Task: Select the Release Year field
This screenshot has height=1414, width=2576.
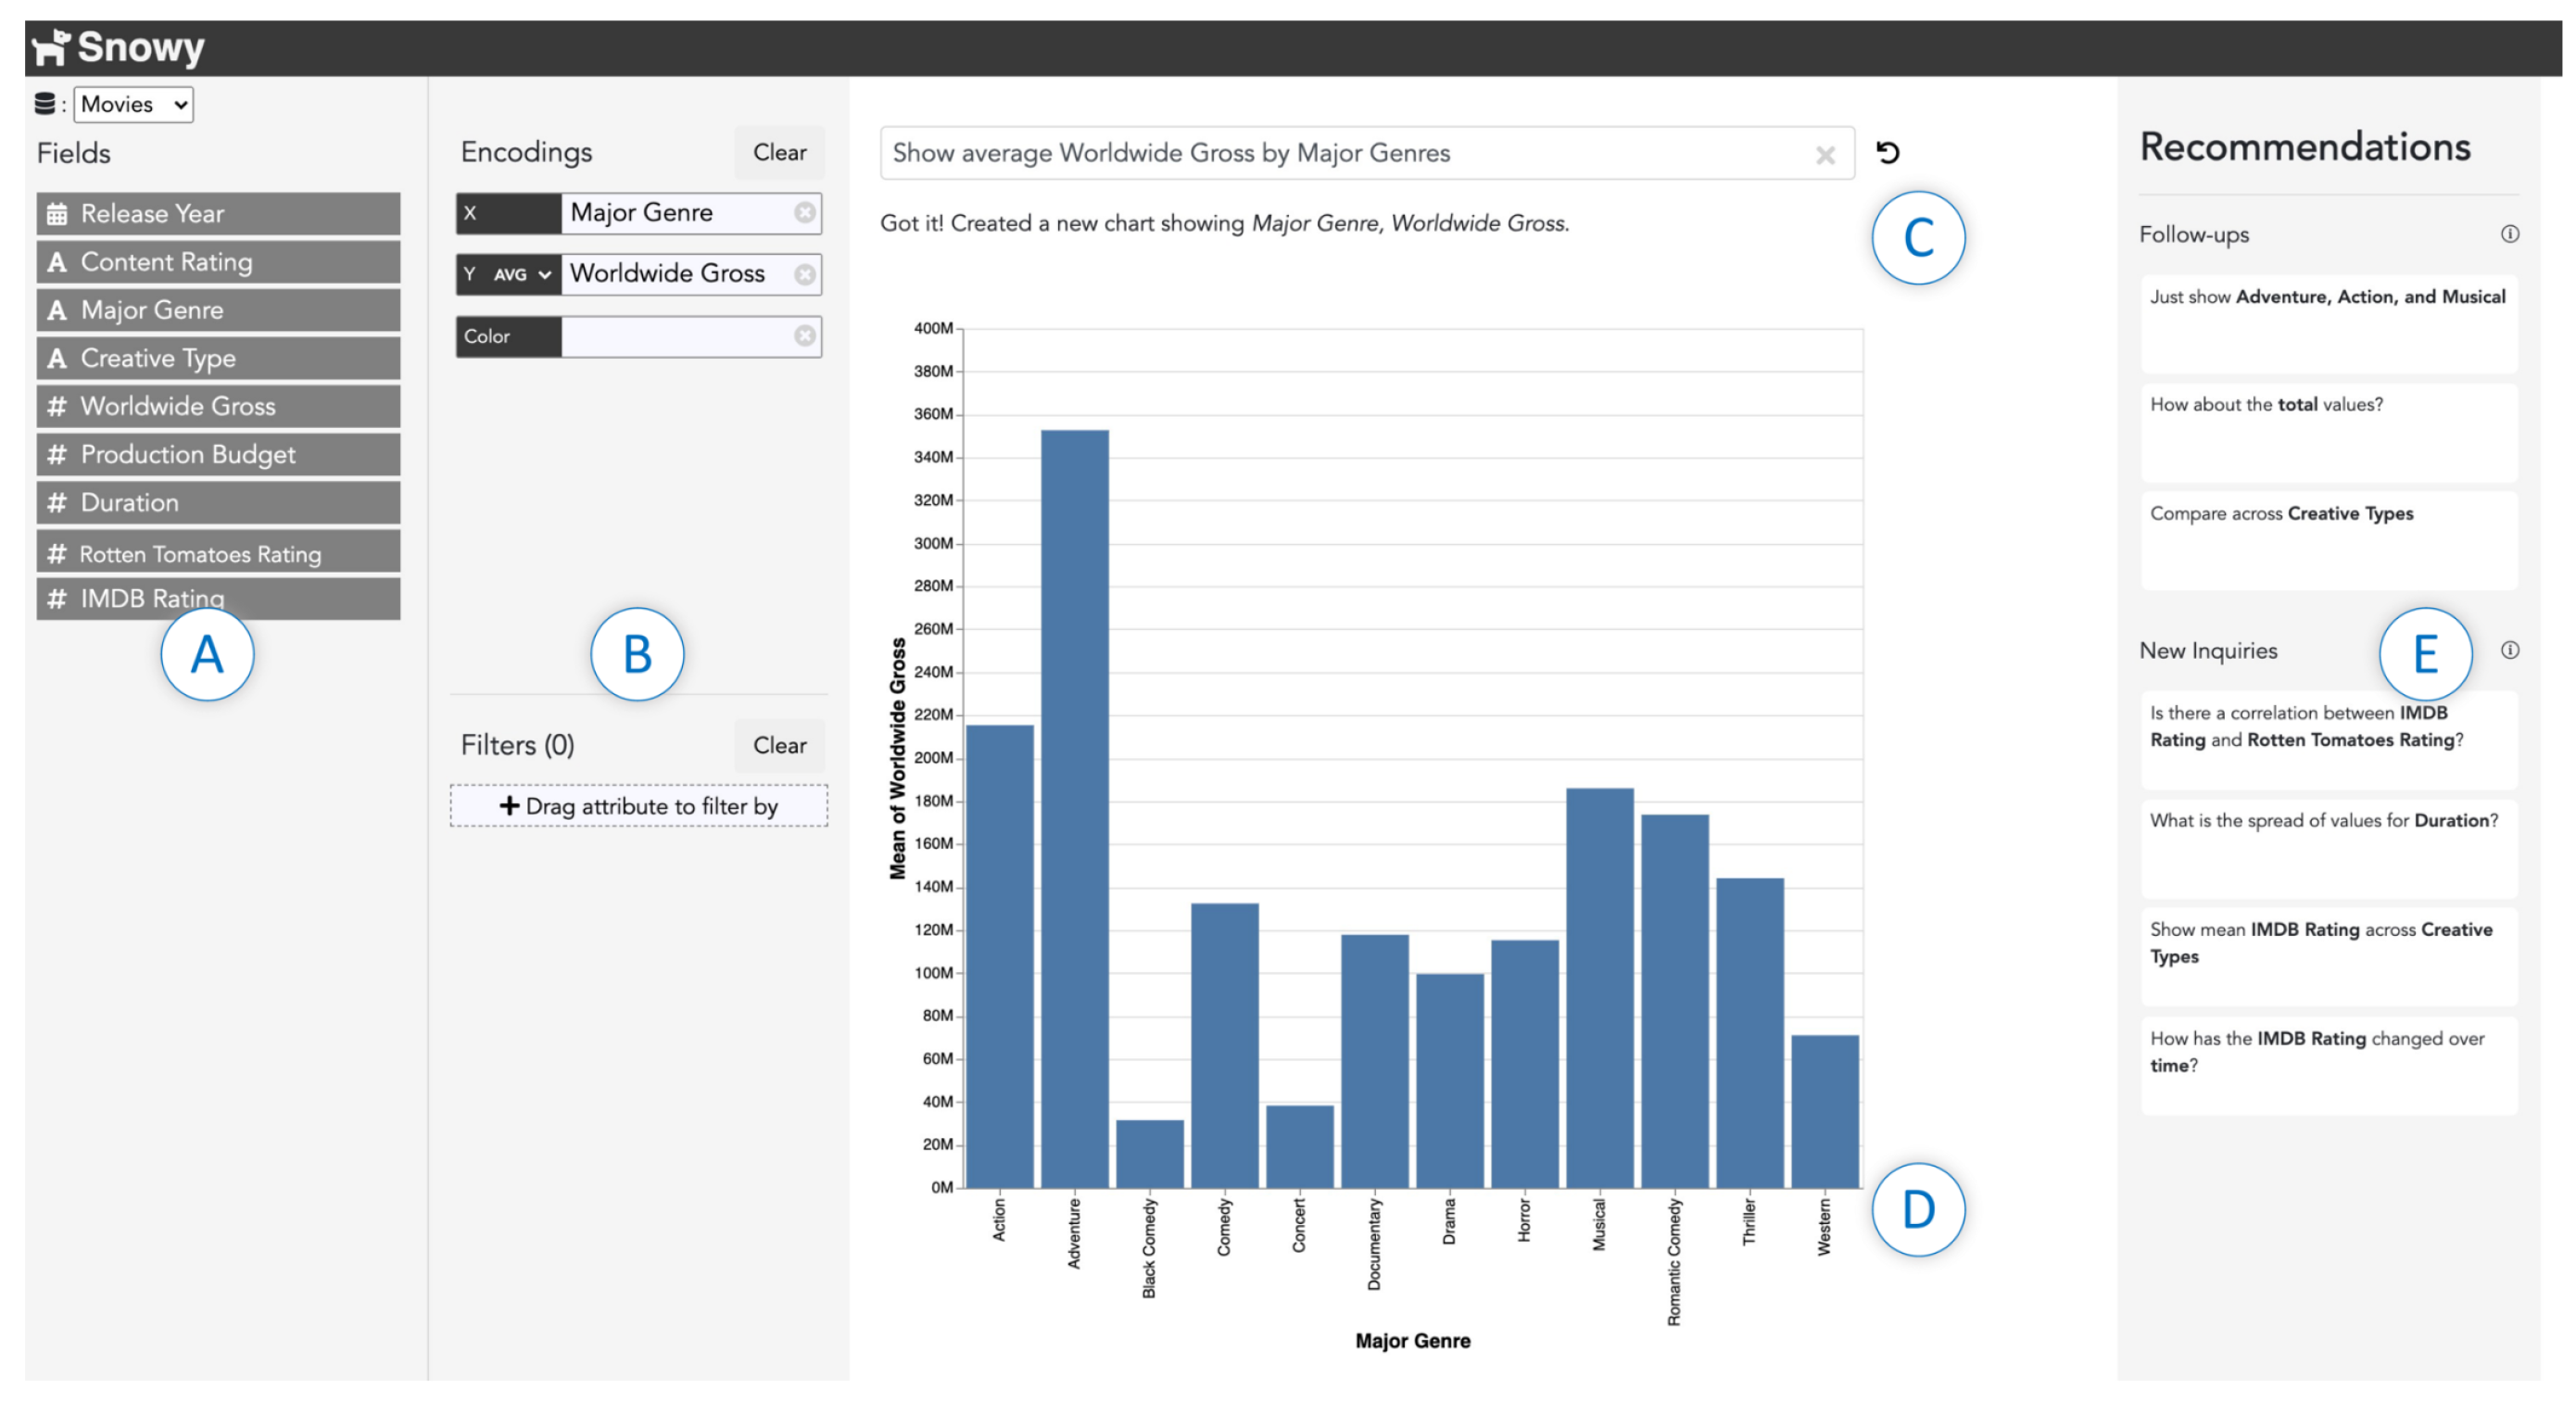Action: click(x=218, y=214)
